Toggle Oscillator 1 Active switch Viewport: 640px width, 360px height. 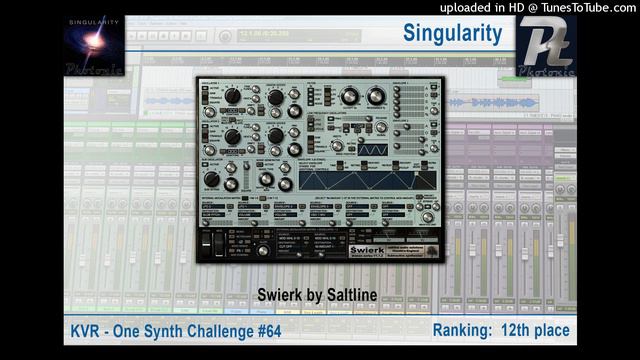coord(204,88)
